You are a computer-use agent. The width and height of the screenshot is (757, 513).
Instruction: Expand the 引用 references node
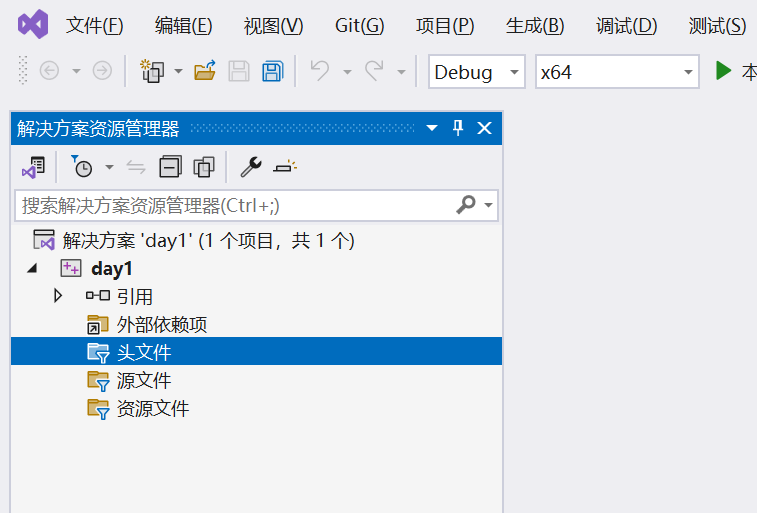coord(58,295)
